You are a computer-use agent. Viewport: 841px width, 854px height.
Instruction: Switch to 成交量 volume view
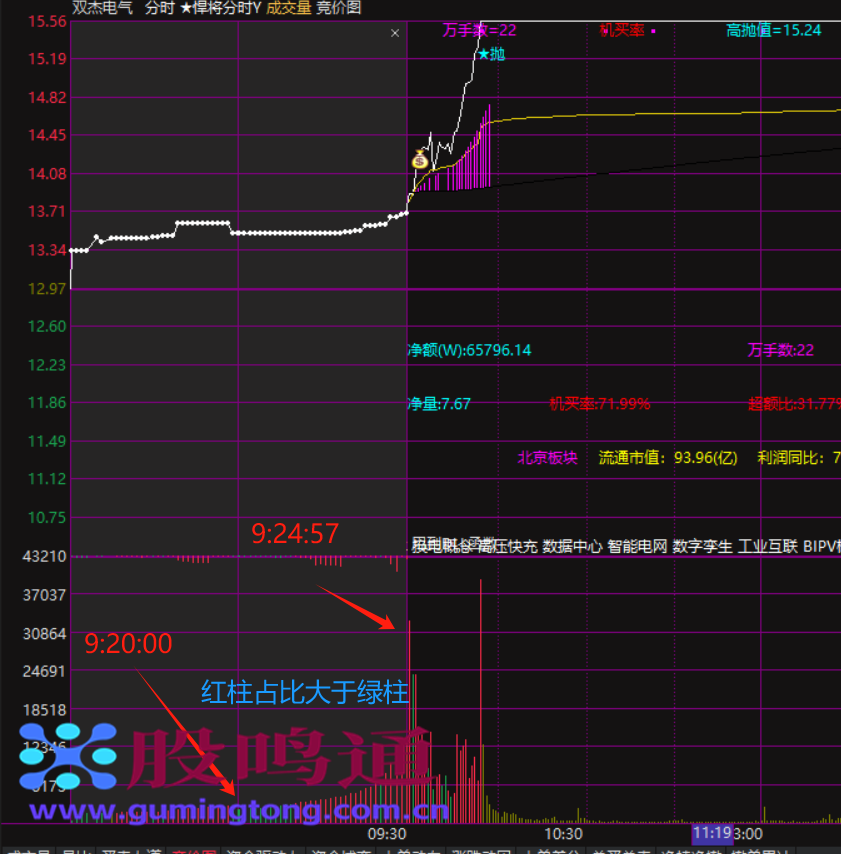tap(288, 8)
